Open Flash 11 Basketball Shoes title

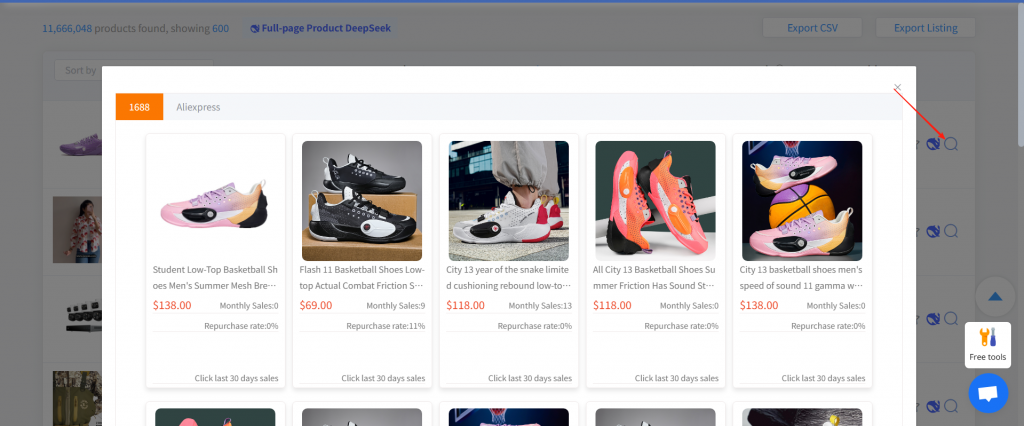[362, 278]
